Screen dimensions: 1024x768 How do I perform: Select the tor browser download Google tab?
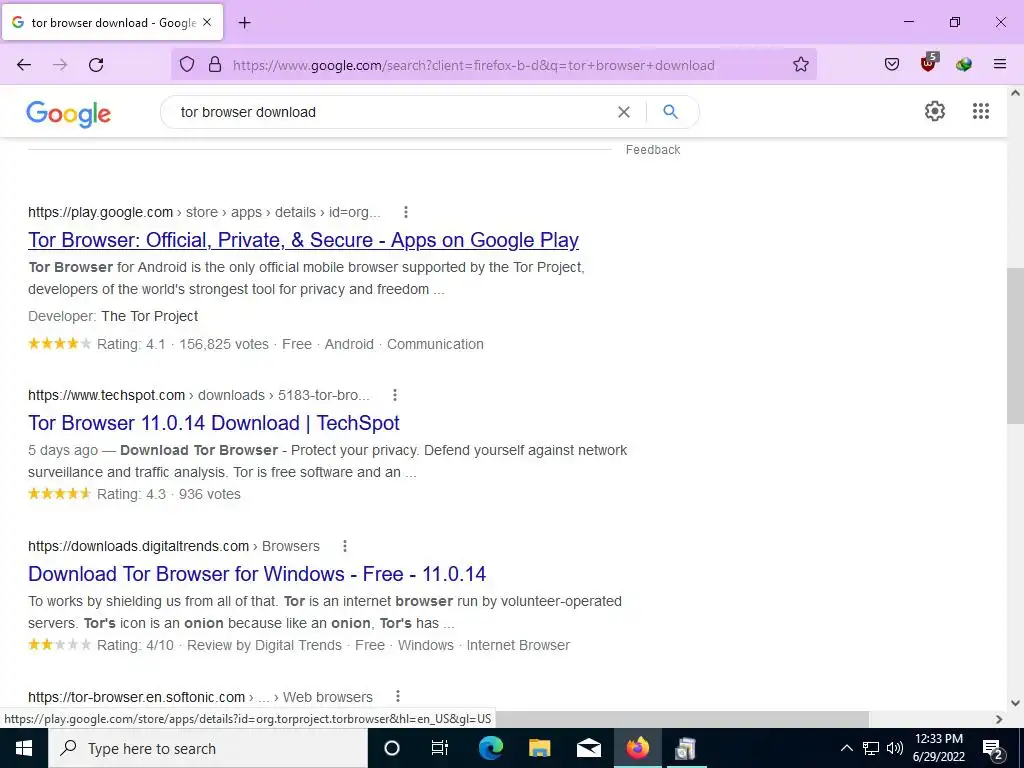coord(113,23)
